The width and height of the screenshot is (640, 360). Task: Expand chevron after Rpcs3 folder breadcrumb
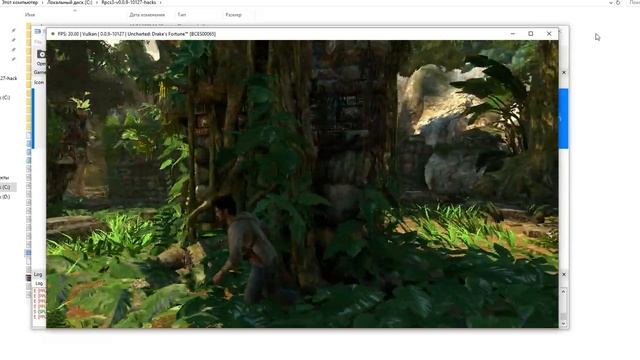(x=160, y=2)
